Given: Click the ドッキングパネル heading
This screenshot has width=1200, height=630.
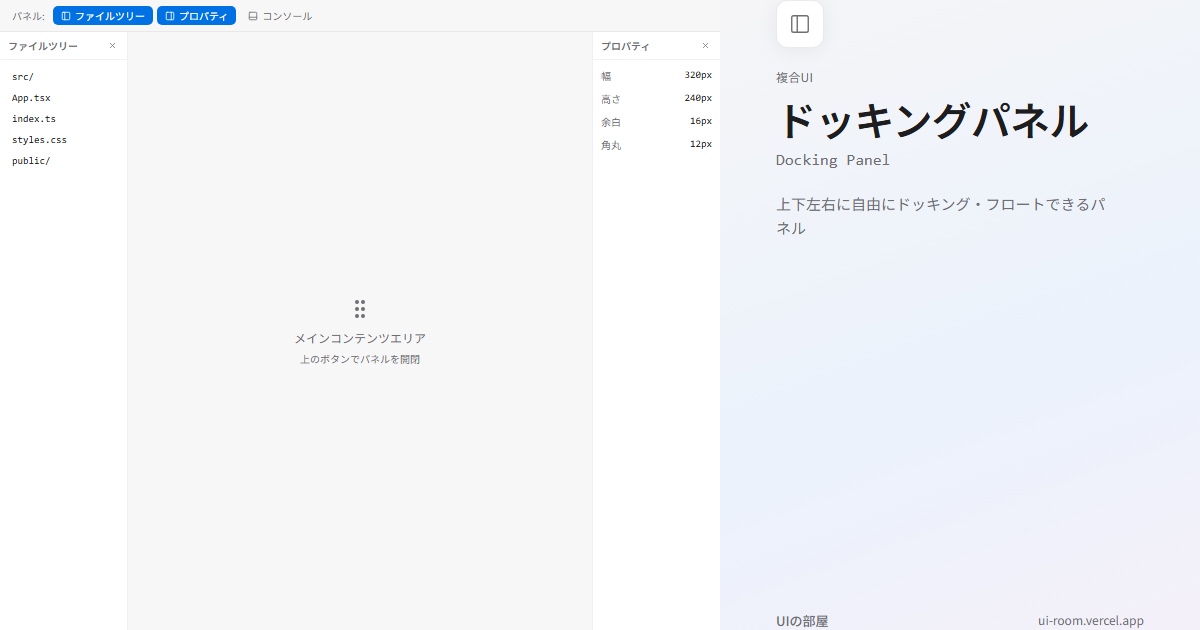Looking at the screenshot, I should click(932, 121).
